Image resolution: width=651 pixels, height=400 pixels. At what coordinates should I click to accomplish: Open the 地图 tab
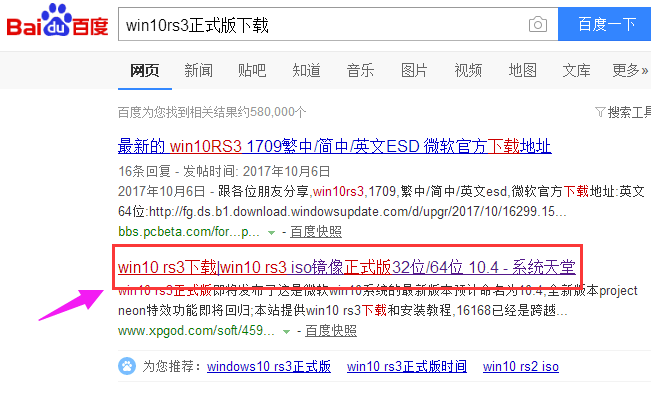[x=522, y=70]
